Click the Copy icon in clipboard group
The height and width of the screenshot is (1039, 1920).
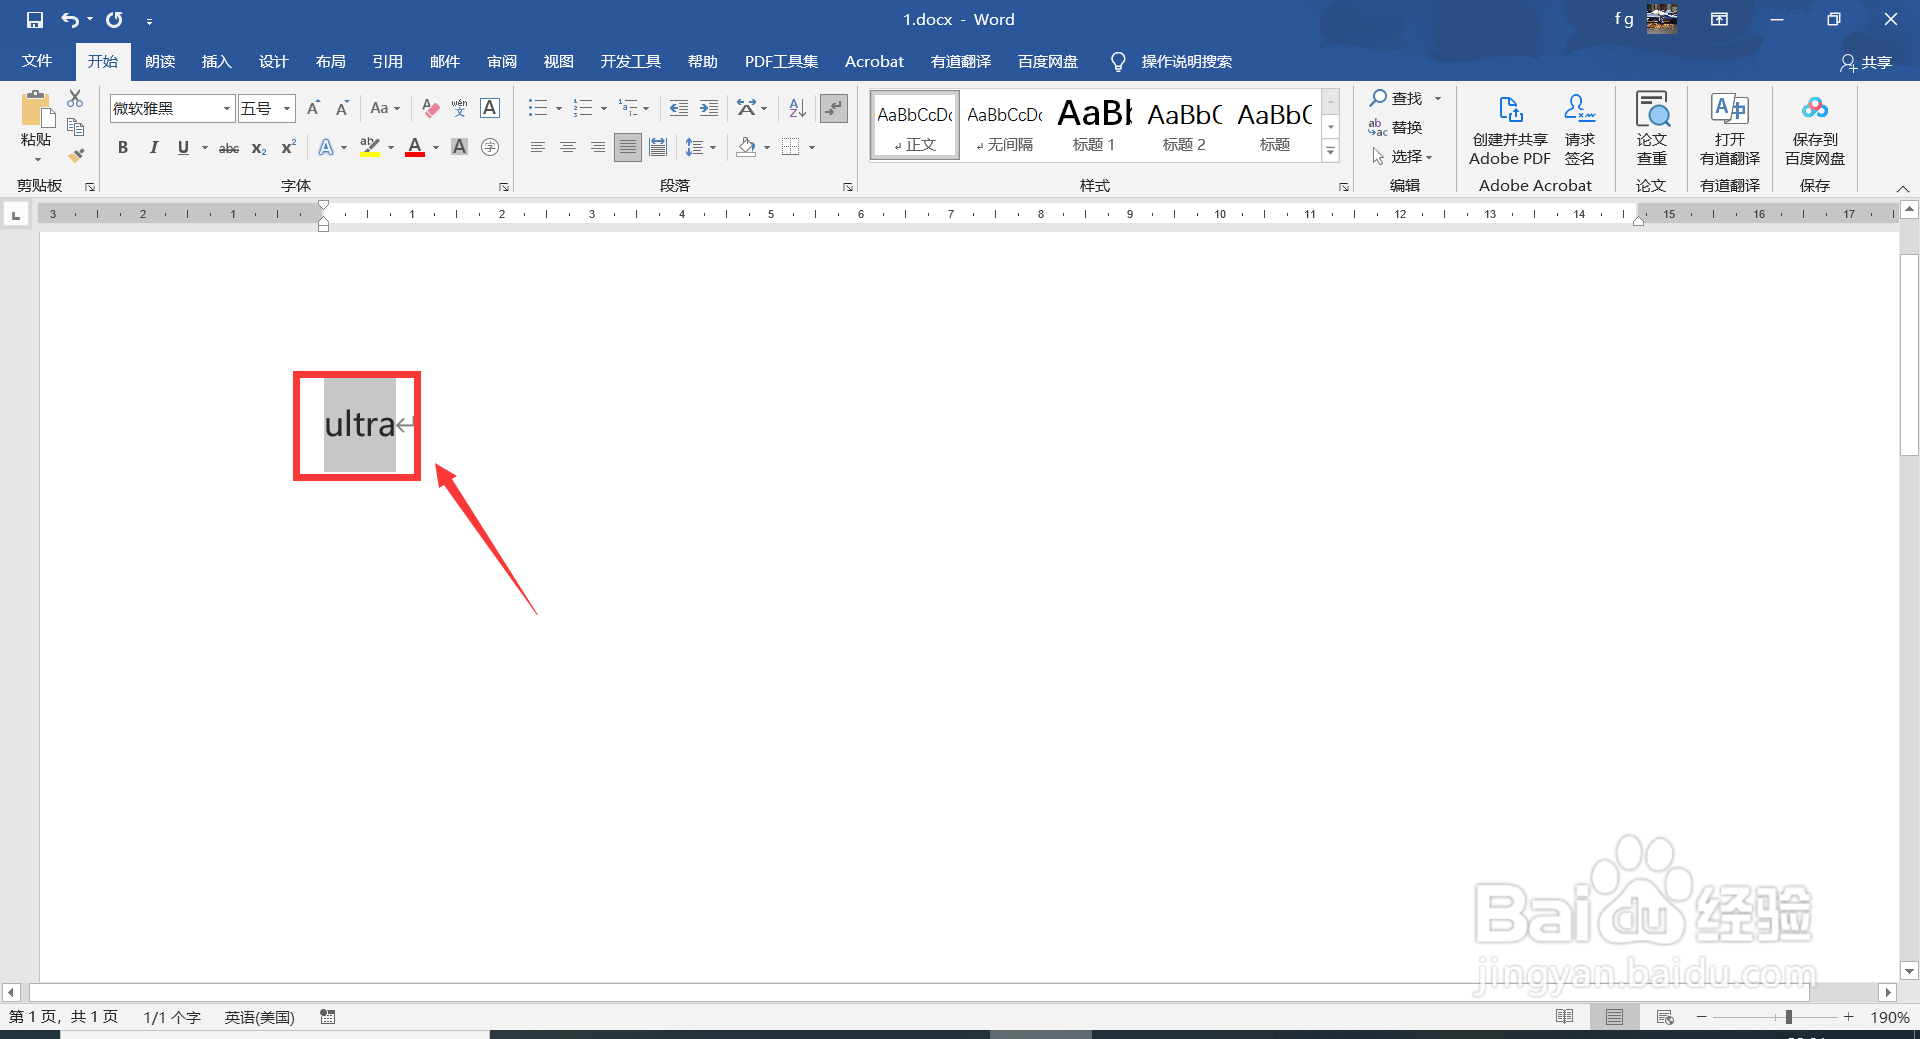(75, 127)
